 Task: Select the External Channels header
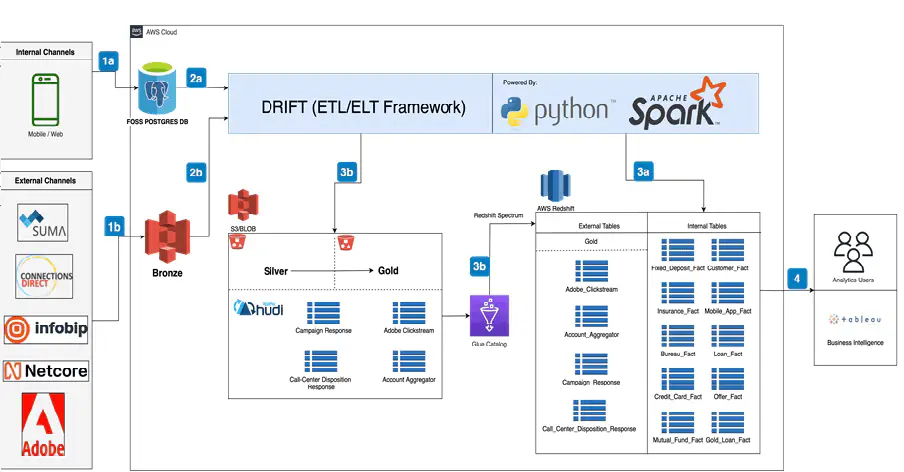45,180
